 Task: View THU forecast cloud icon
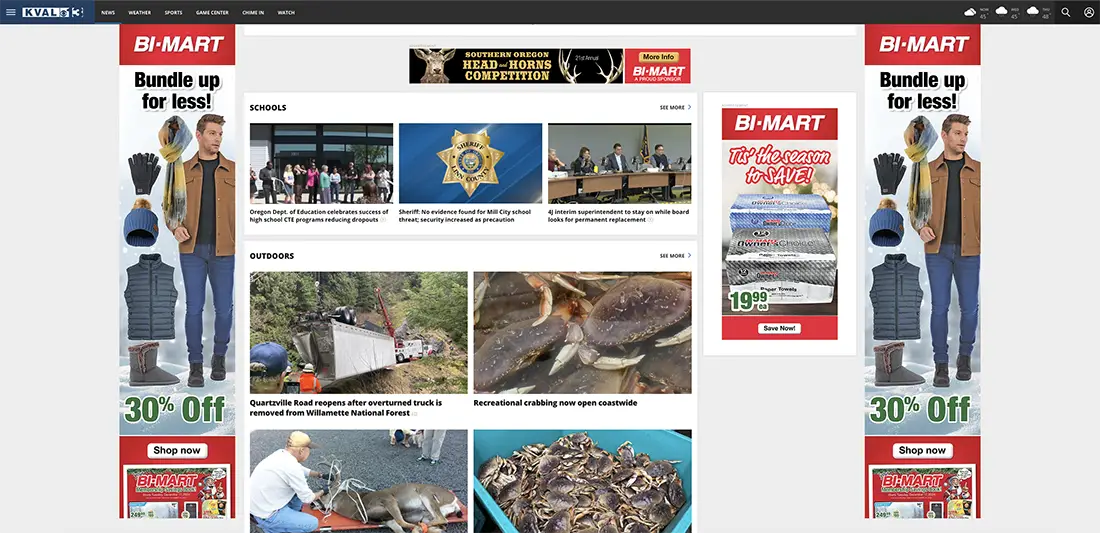1033,11
